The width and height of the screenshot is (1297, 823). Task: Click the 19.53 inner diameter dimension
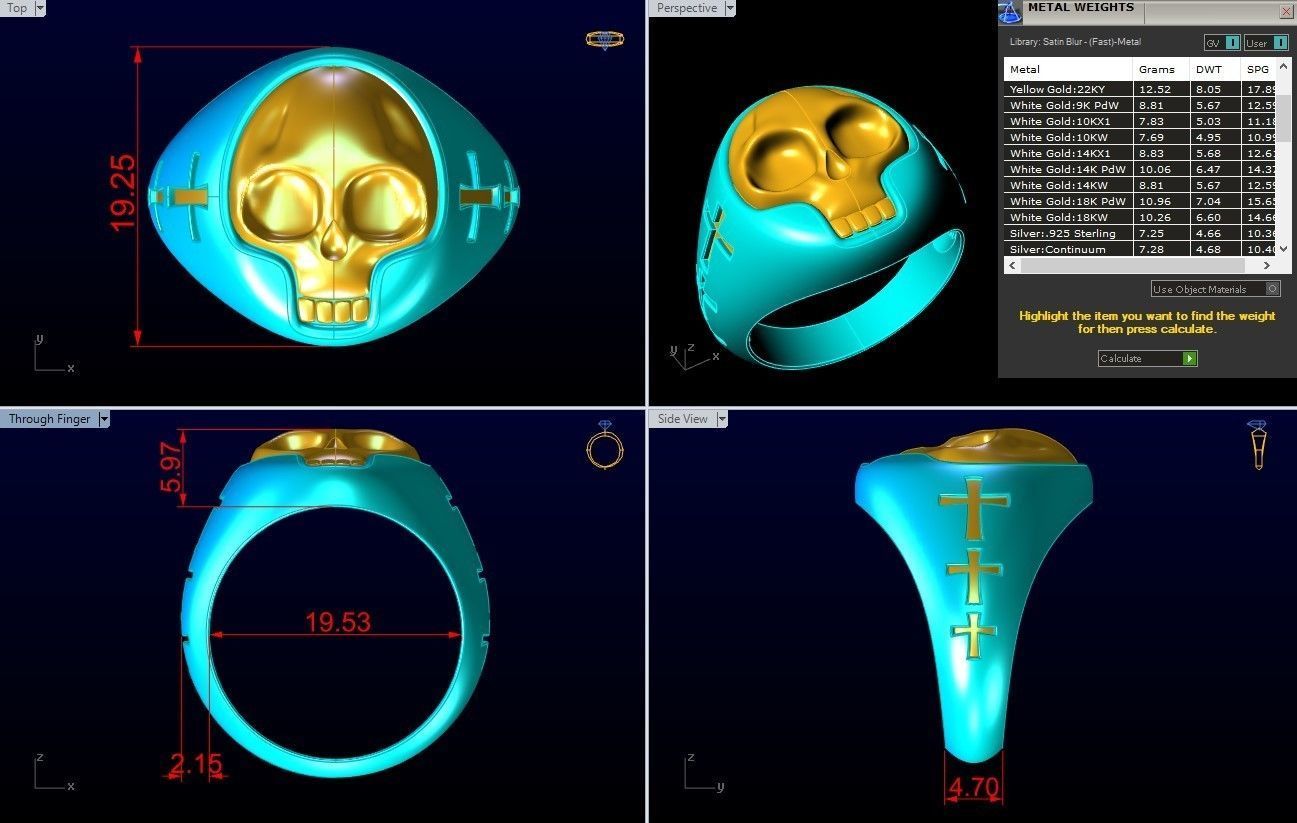[x=338, y=622]
